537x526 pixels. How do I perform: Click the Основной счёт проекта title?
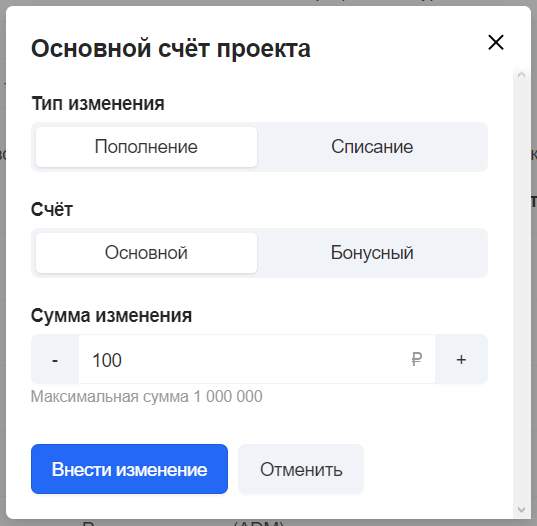pos(171,49)
